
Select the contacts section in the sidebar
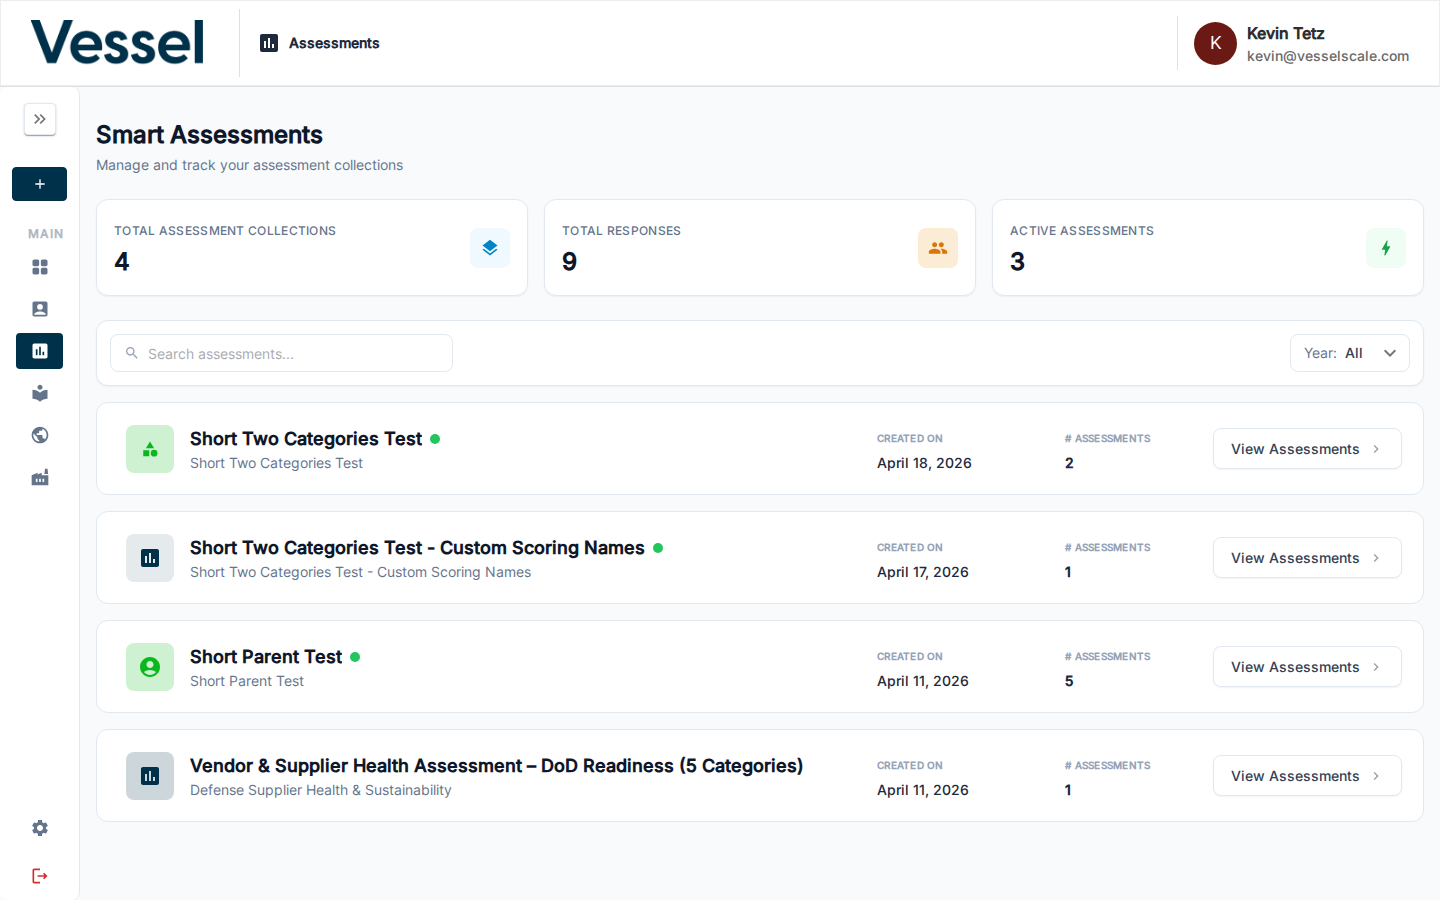pyautogui.click(x=39, y=309)
